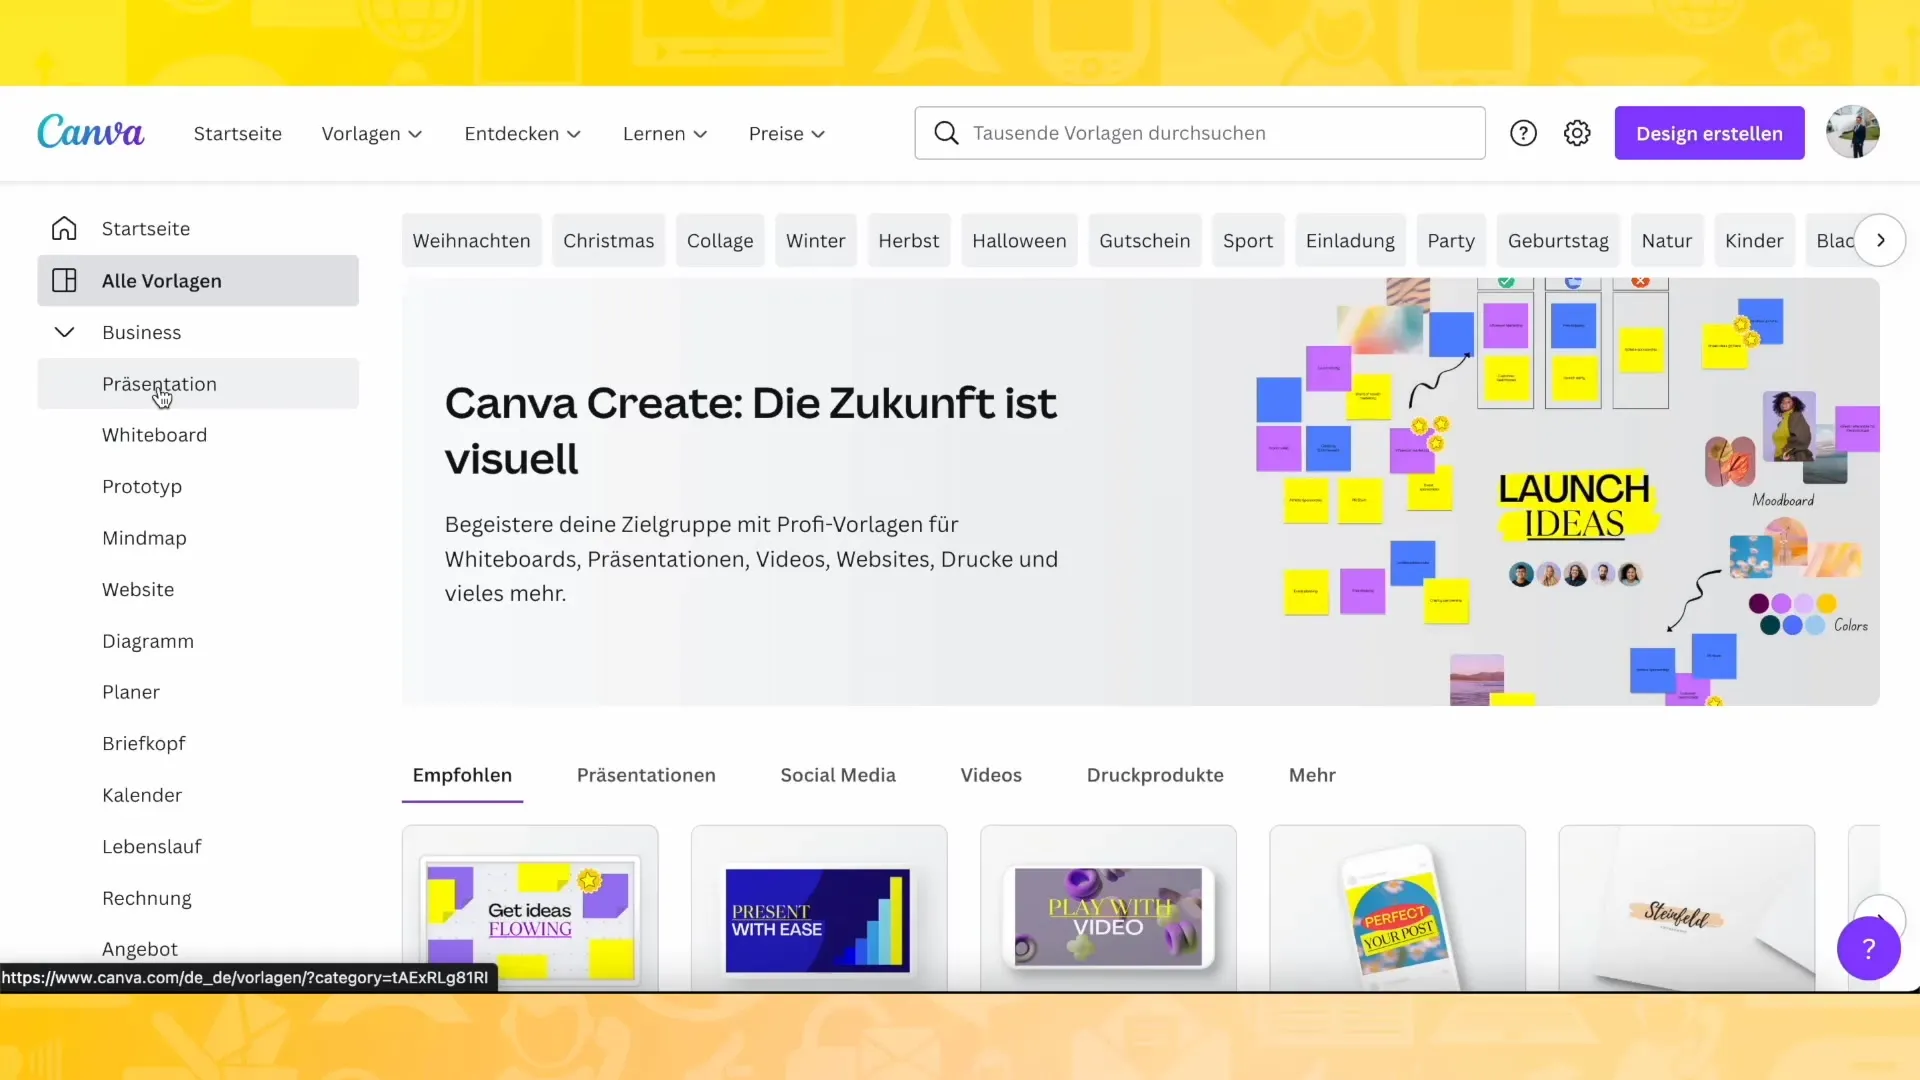Open the Perfect your post template thumbnail
The image size is (1920, 1080).
[1397, 908]
